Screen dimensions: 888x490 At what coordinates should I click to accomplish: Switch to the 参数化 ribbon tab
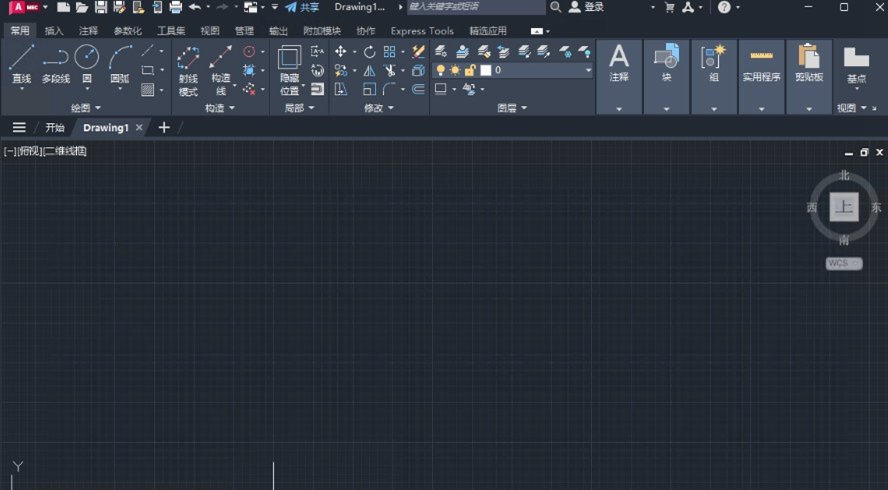click(x=127, y=31)
